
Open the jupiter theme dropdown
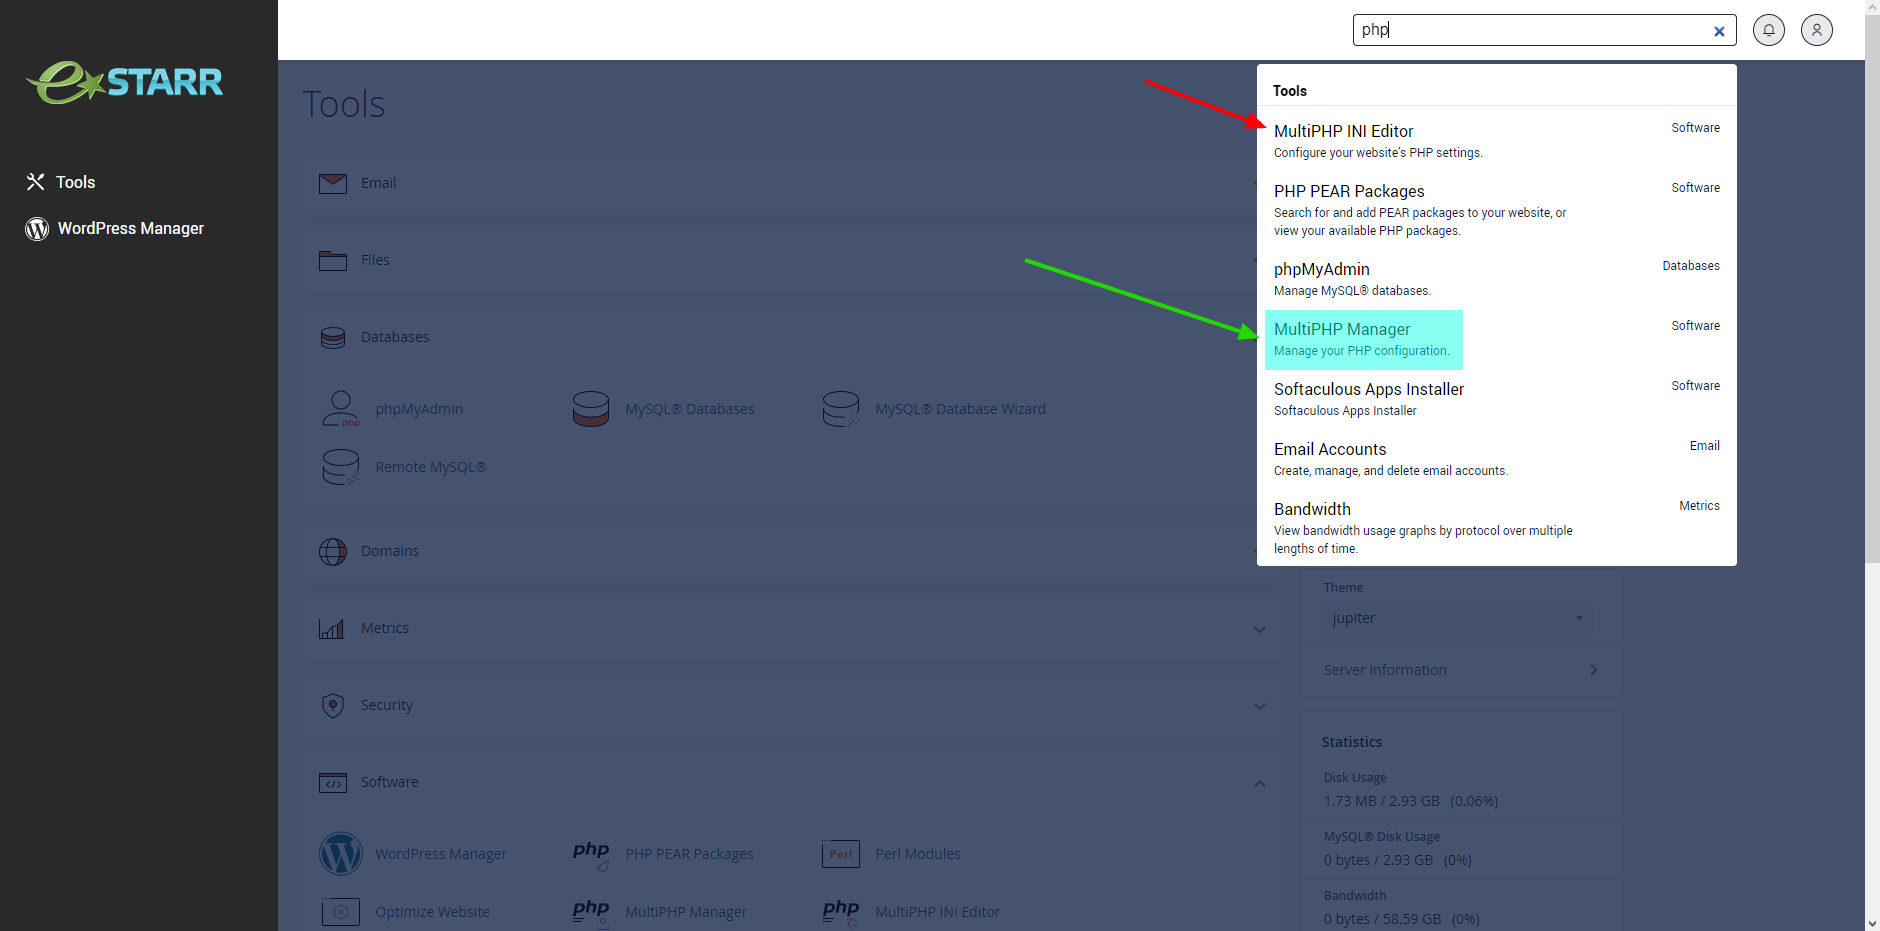[x=1458, y=618]
